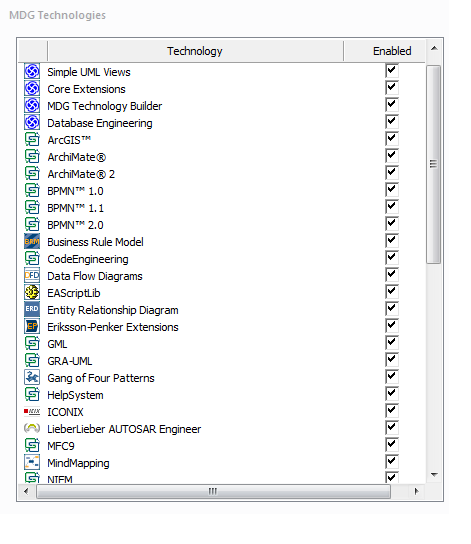This screenshot has width=471, height=544.
Task: Click the scroll up arrow of list
Action: pyautogui.click(x=434, y=49)
